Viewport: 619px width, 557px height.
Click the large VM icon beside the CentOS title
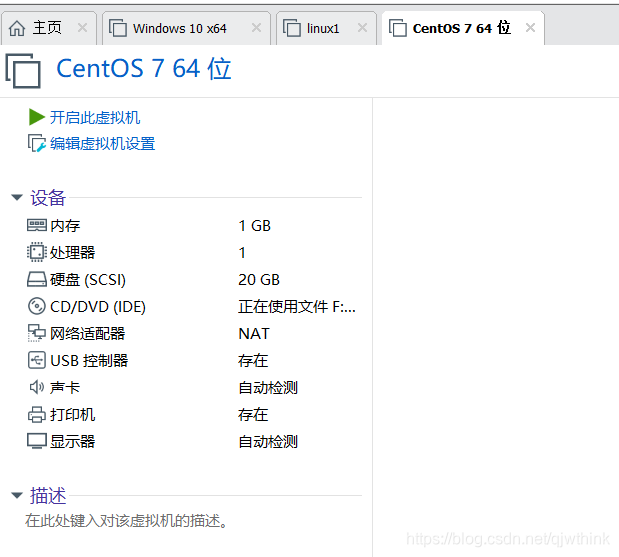pos(23,71)
